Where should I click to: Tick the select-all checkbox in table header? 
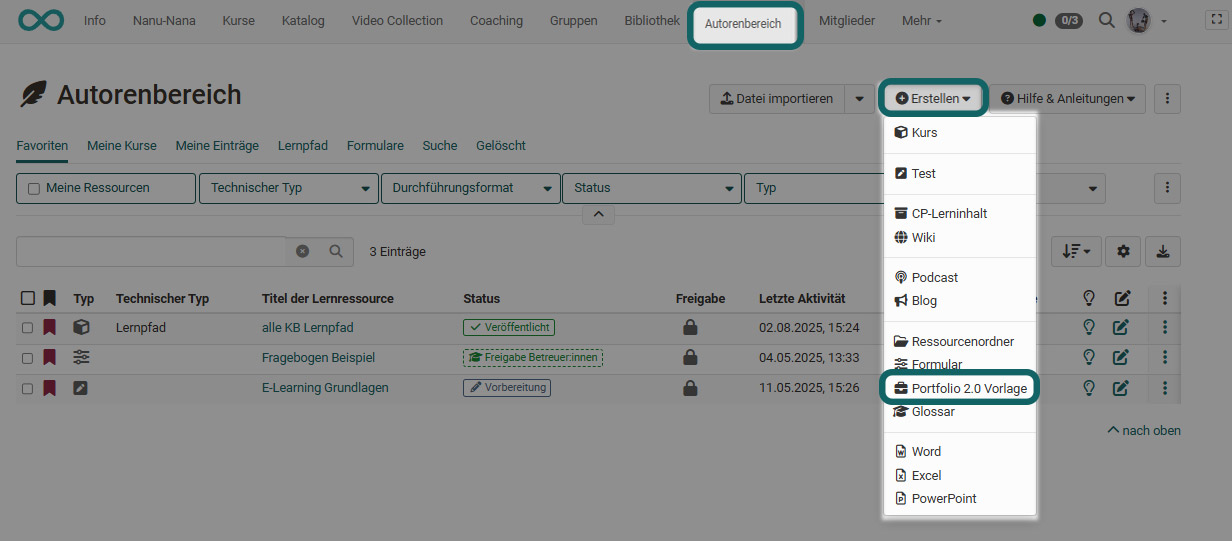pyautogui.click(x=28, y=298)
